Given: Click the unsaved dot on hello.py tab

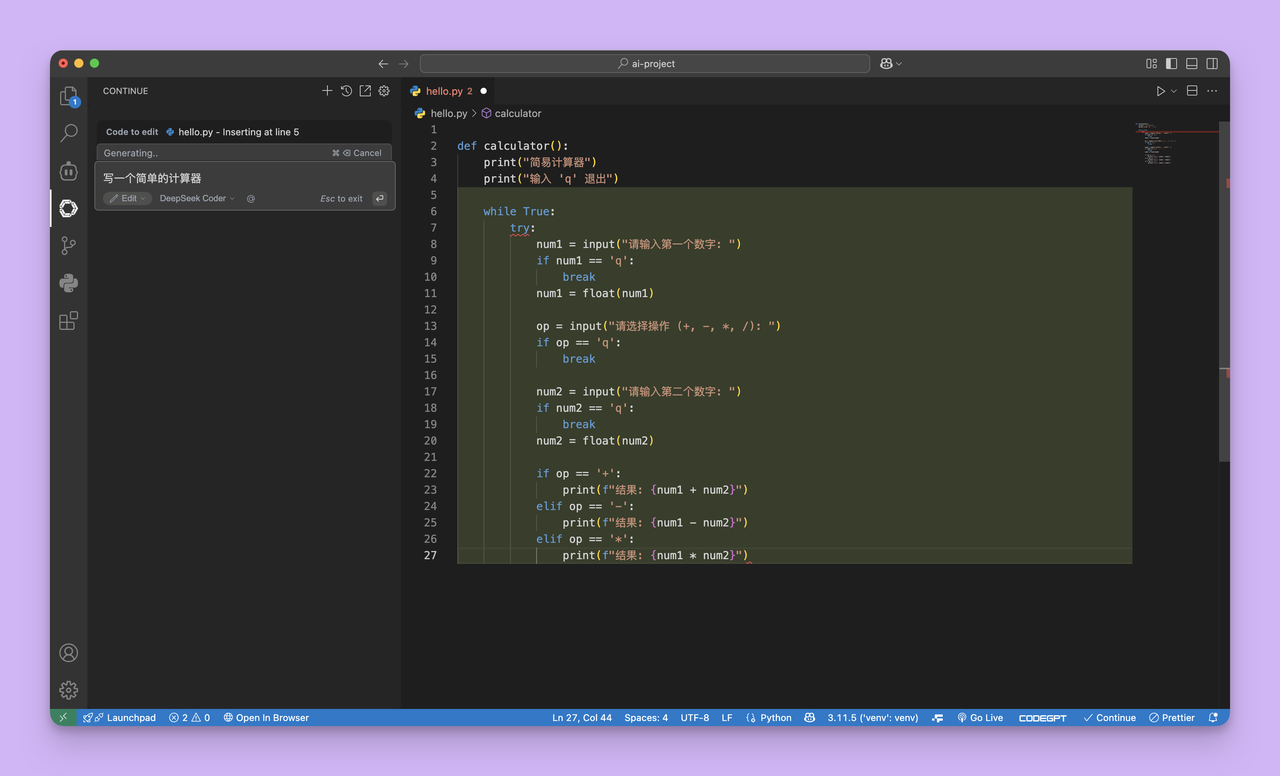Looking at the screenshot, I should pyautogui.click(x=483, y=91).
